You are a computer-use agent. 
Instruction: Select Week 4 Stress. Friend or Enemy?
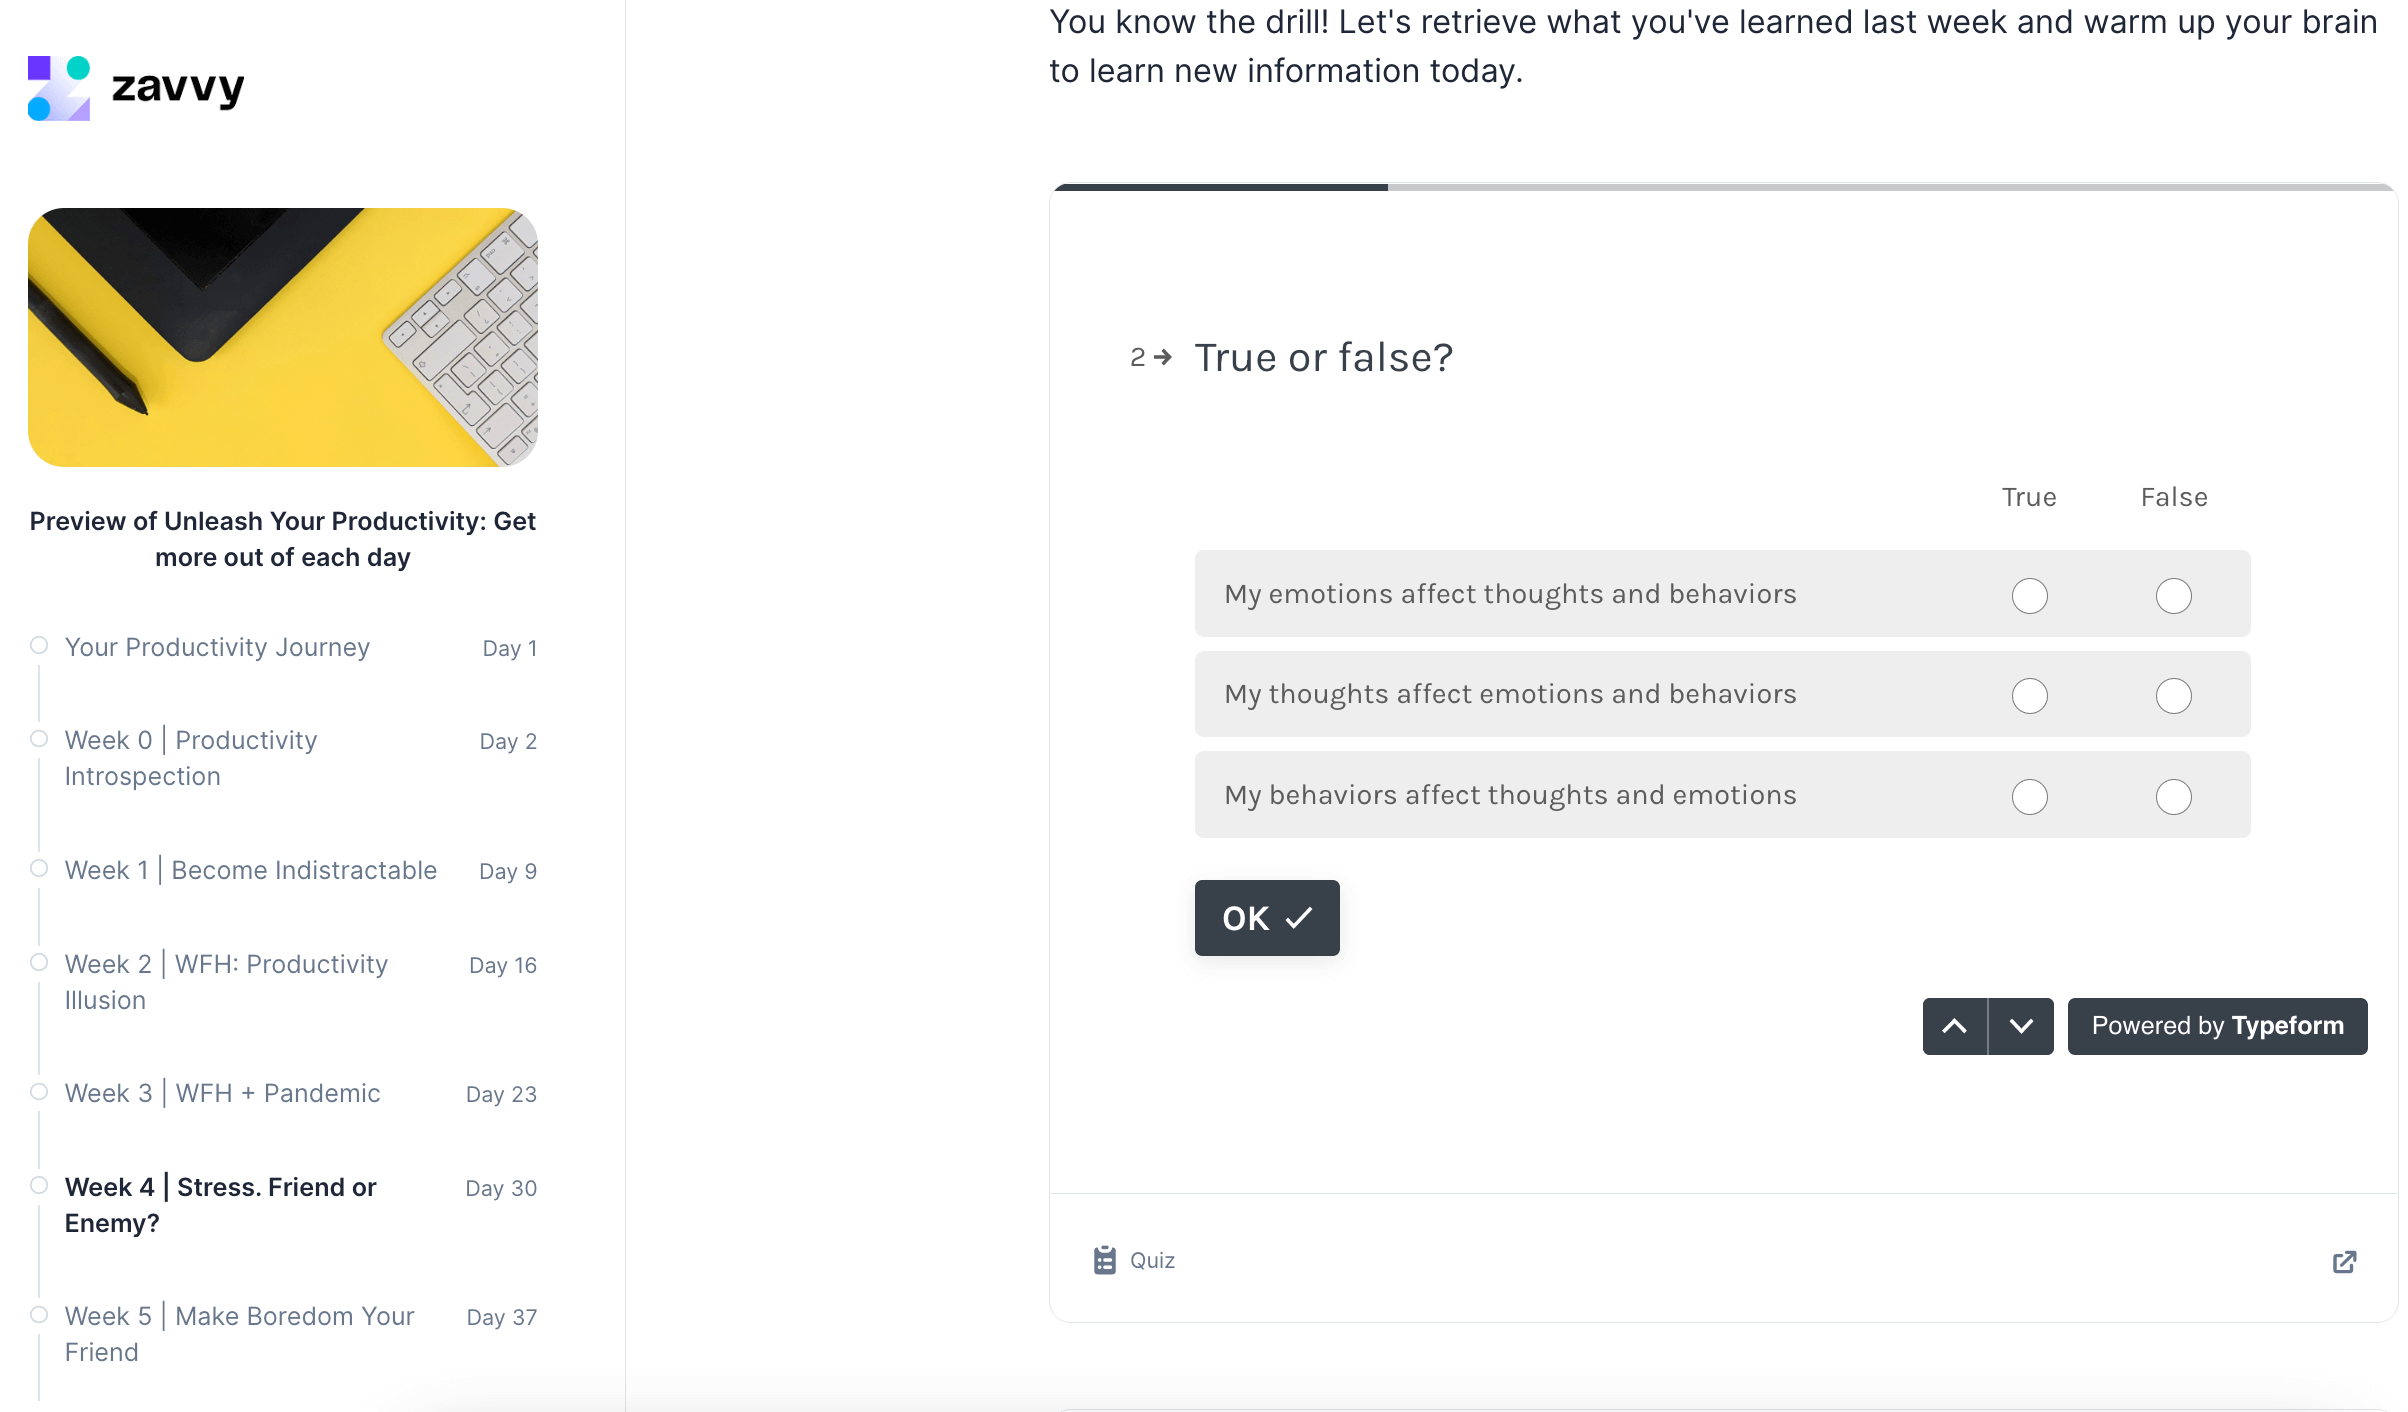tap(220, 1205)
